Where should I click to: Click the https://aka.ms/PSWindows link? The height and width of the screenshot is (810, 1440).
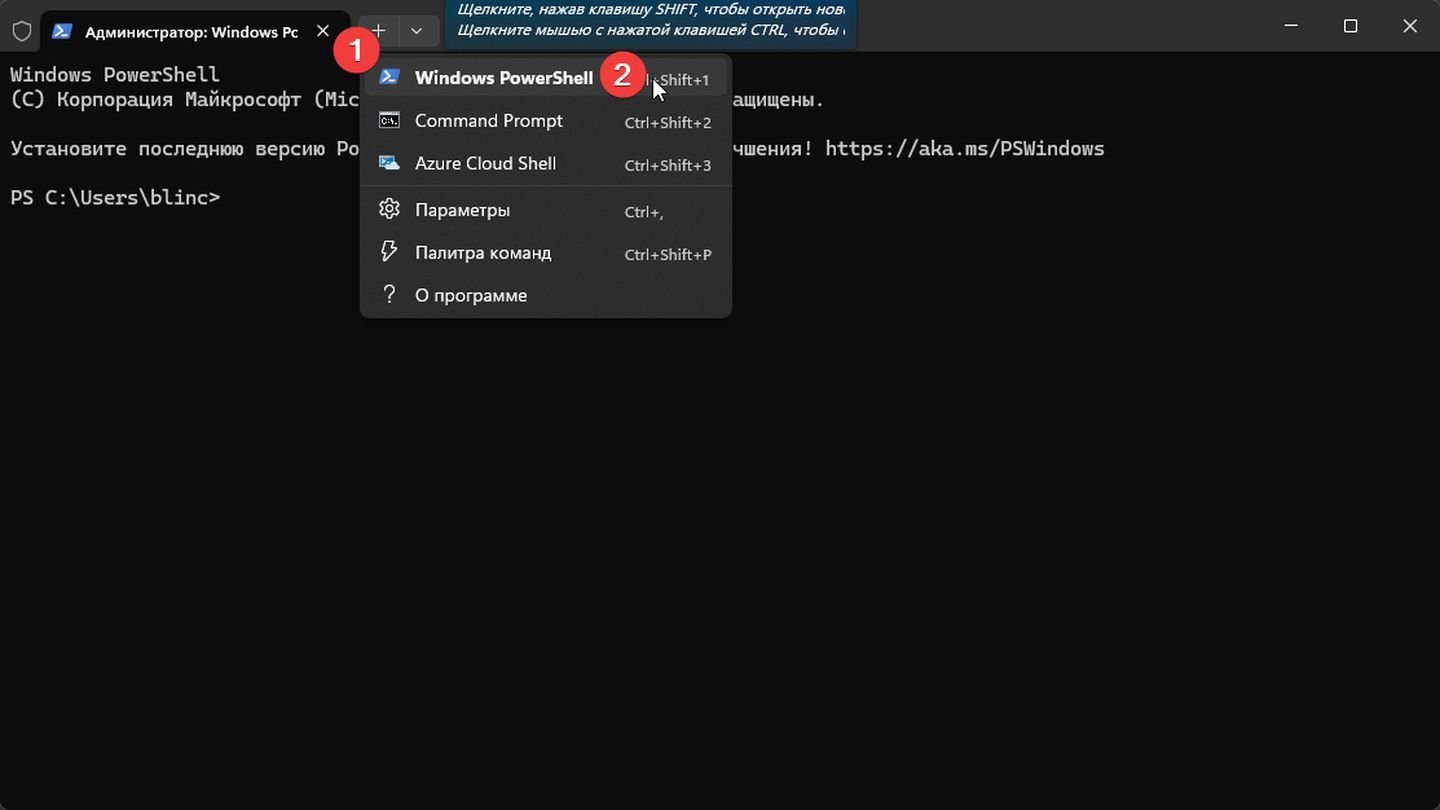[x=965, y=149]
